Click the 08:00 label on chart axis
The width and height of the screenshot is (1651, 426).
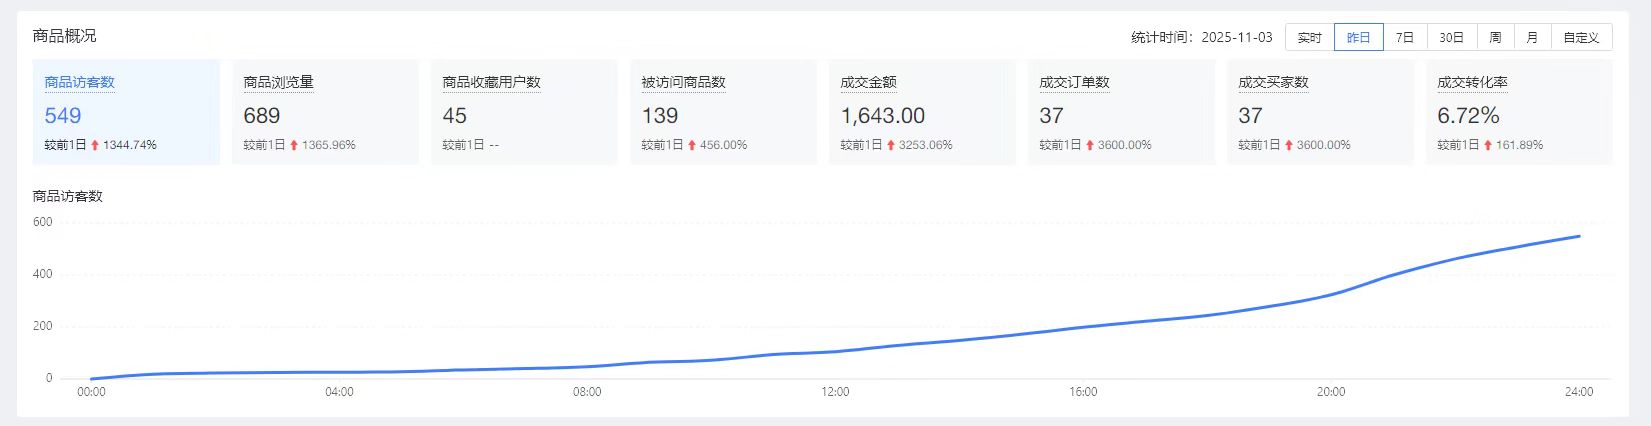(x=587, y=392)
